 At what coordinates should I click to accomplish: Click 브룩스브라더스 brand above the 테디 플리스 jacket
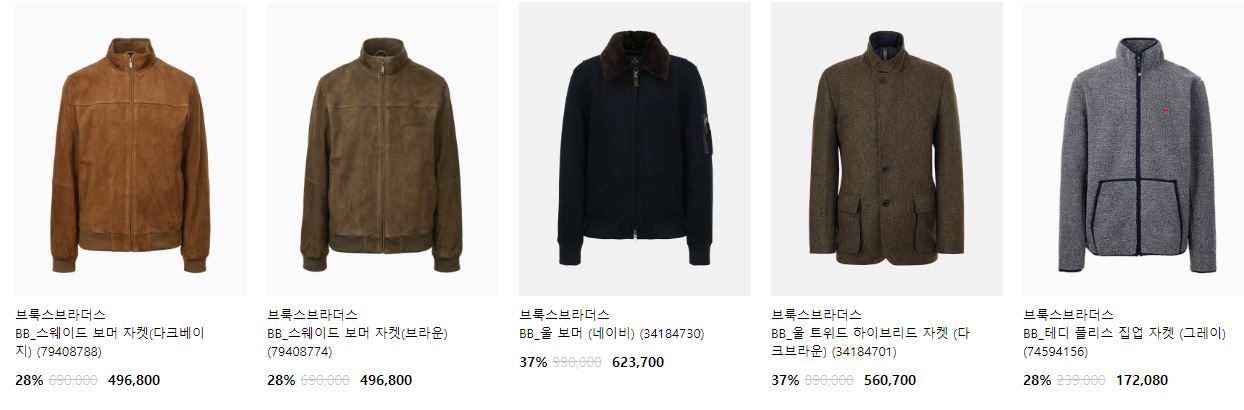[x=1069, y=315]
